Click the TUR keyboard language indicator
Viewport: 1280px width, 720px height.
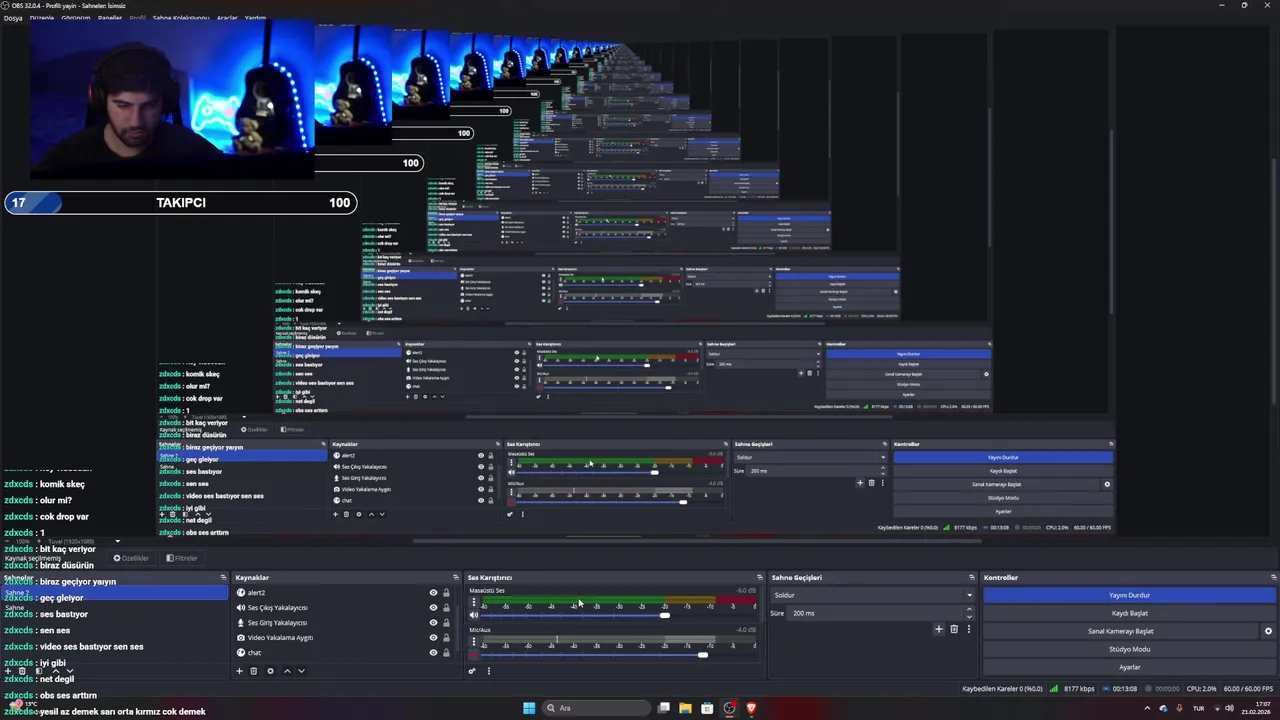1198,708
